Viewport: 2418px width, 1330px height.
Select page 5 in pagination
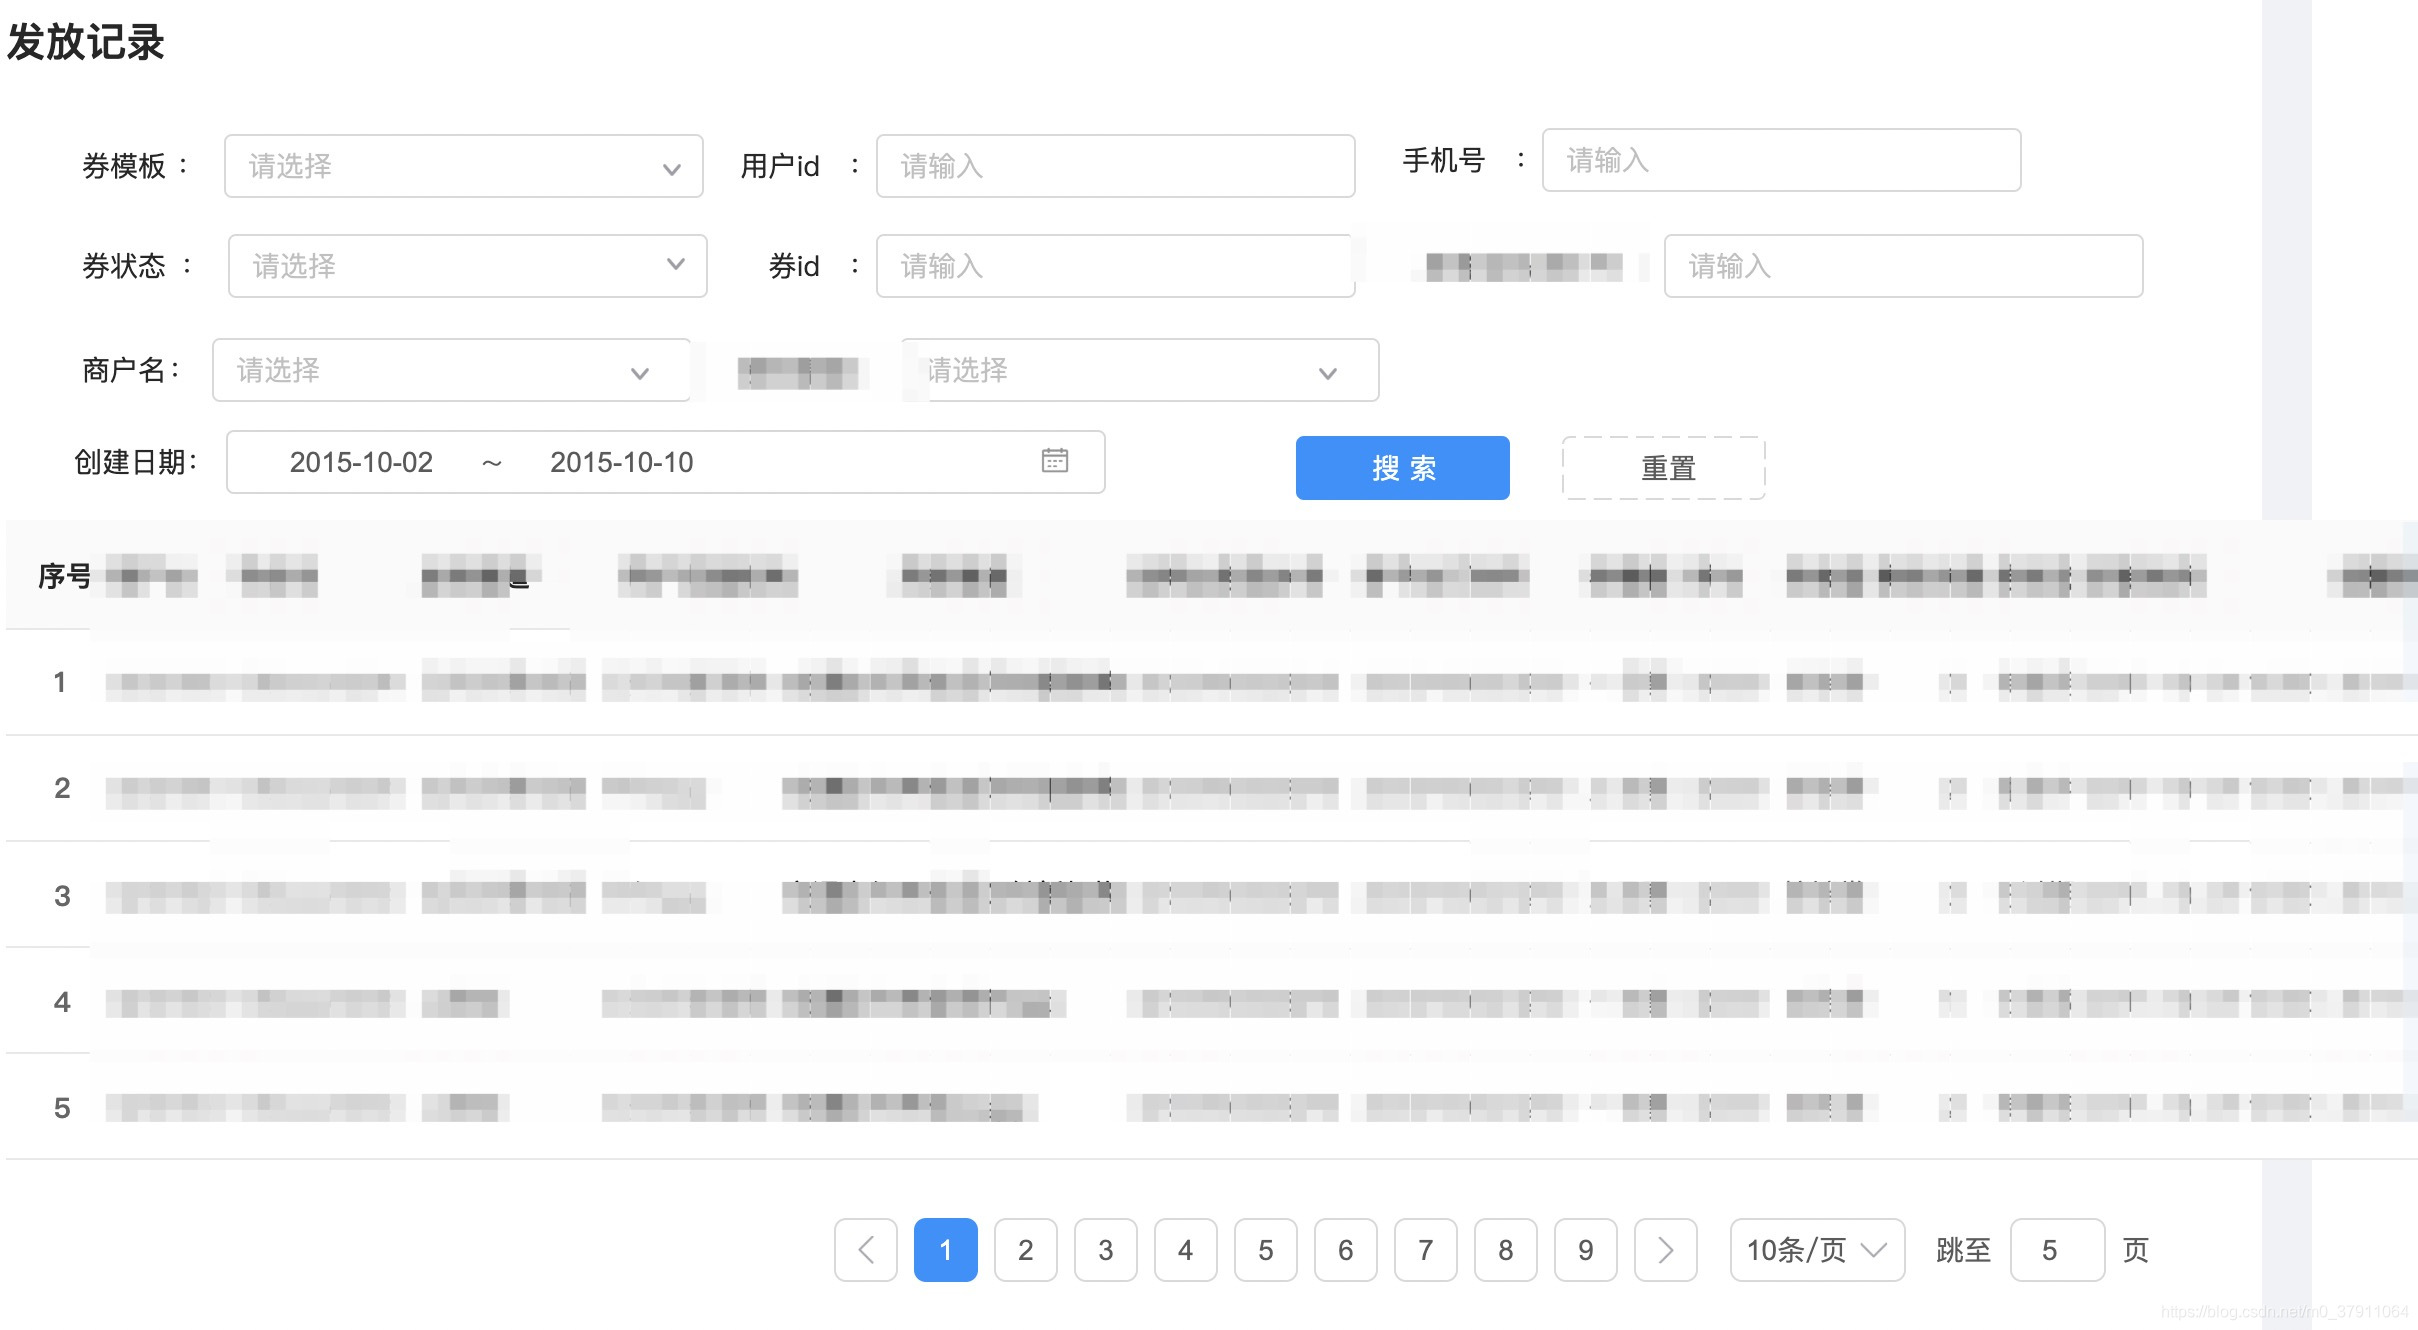[x=1266, y=1250]
